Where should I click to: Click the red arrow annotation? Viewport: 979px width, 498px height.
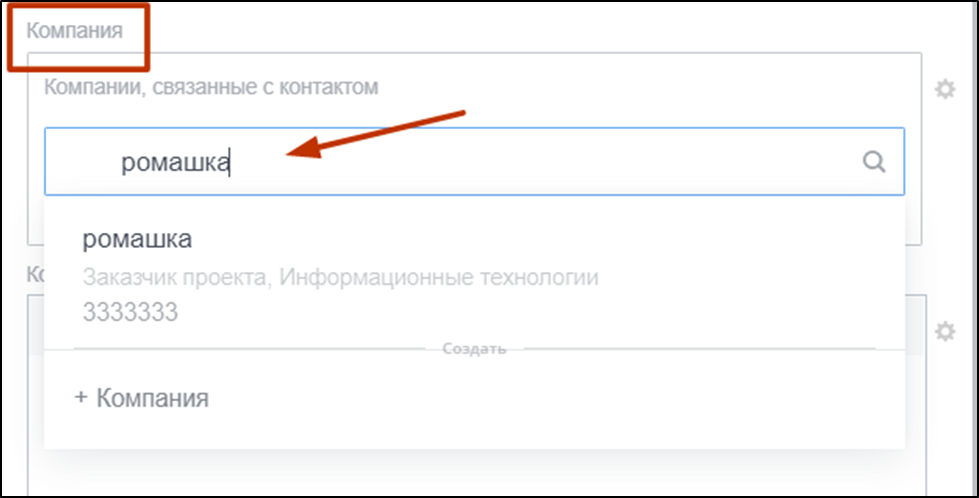click(x=377, y=135)
